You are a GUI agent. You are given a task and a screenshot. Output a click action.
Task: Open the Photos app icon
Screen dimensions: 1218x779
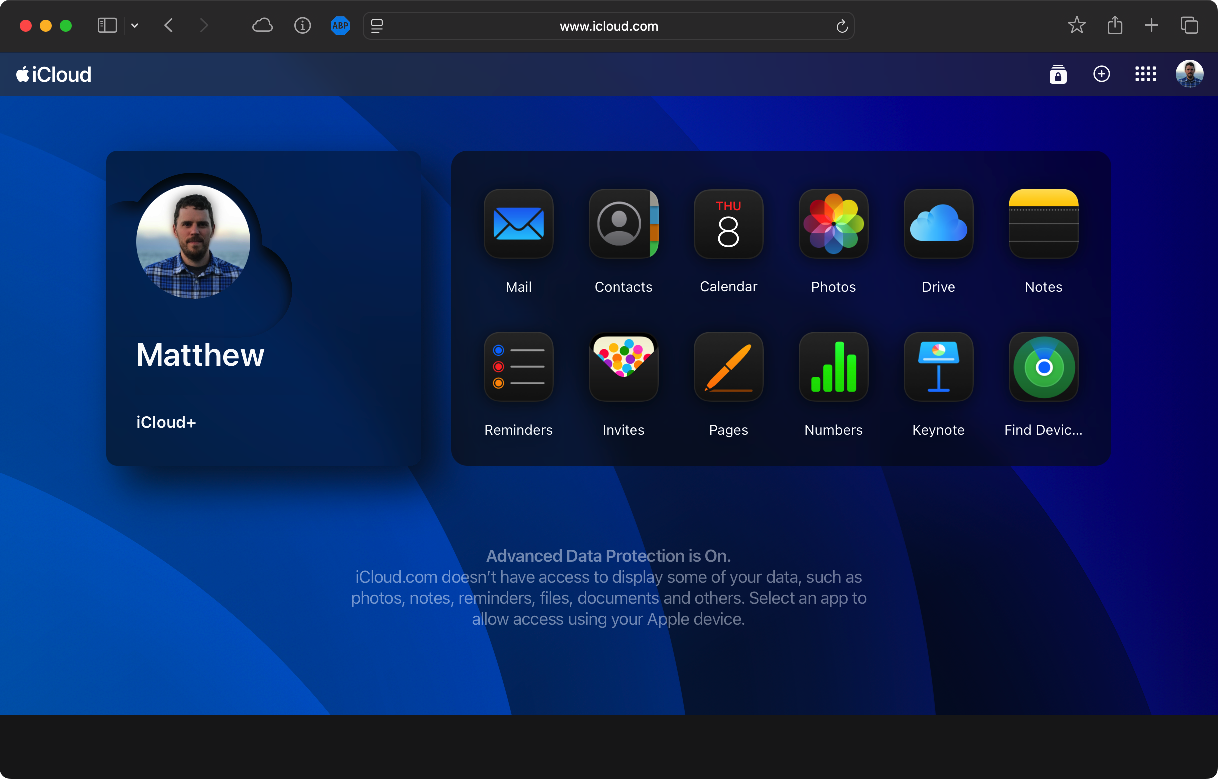tap(833, 224)
